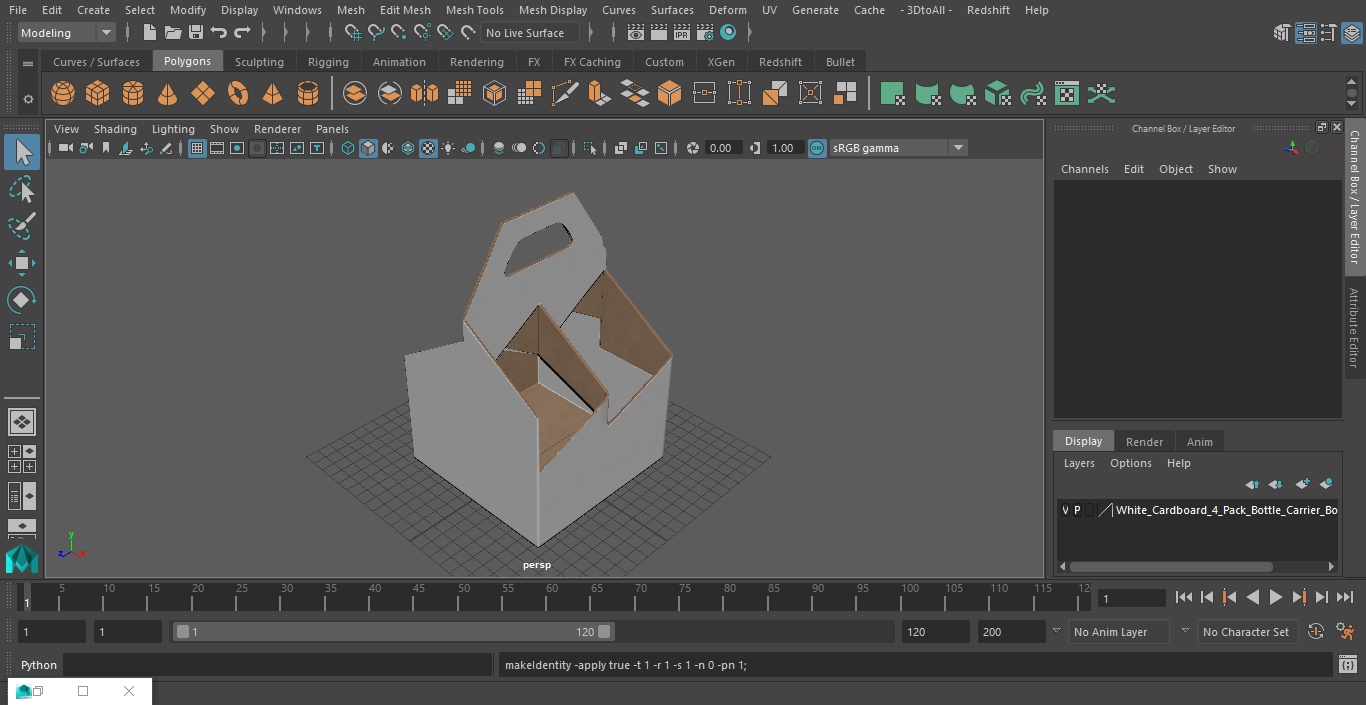Step back one frame button

click(x=1206, y=597)
